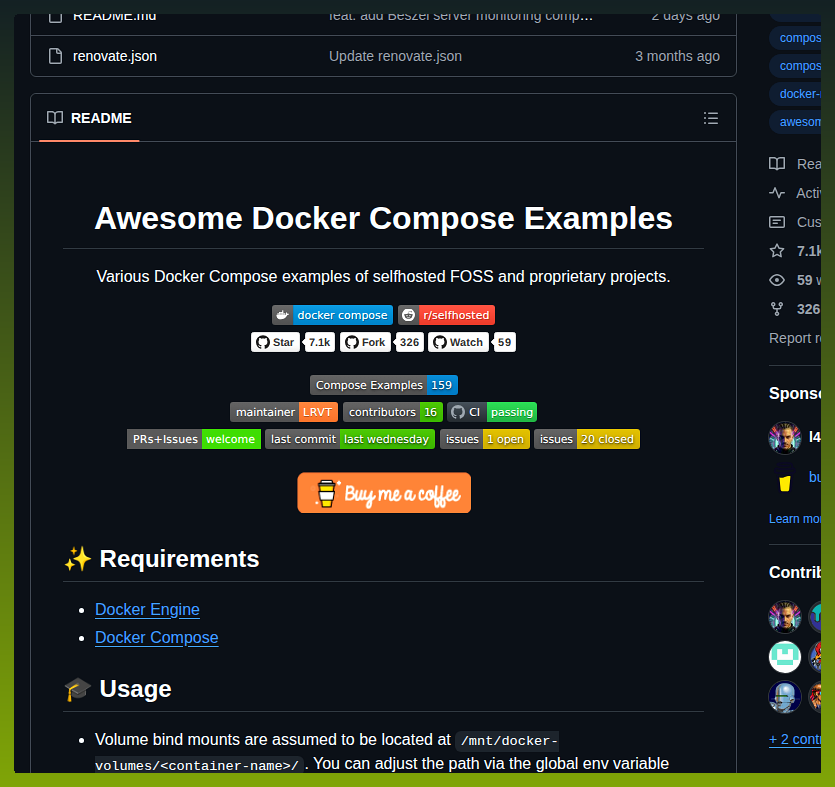Click the awesome topic tag

click(796, 122)
